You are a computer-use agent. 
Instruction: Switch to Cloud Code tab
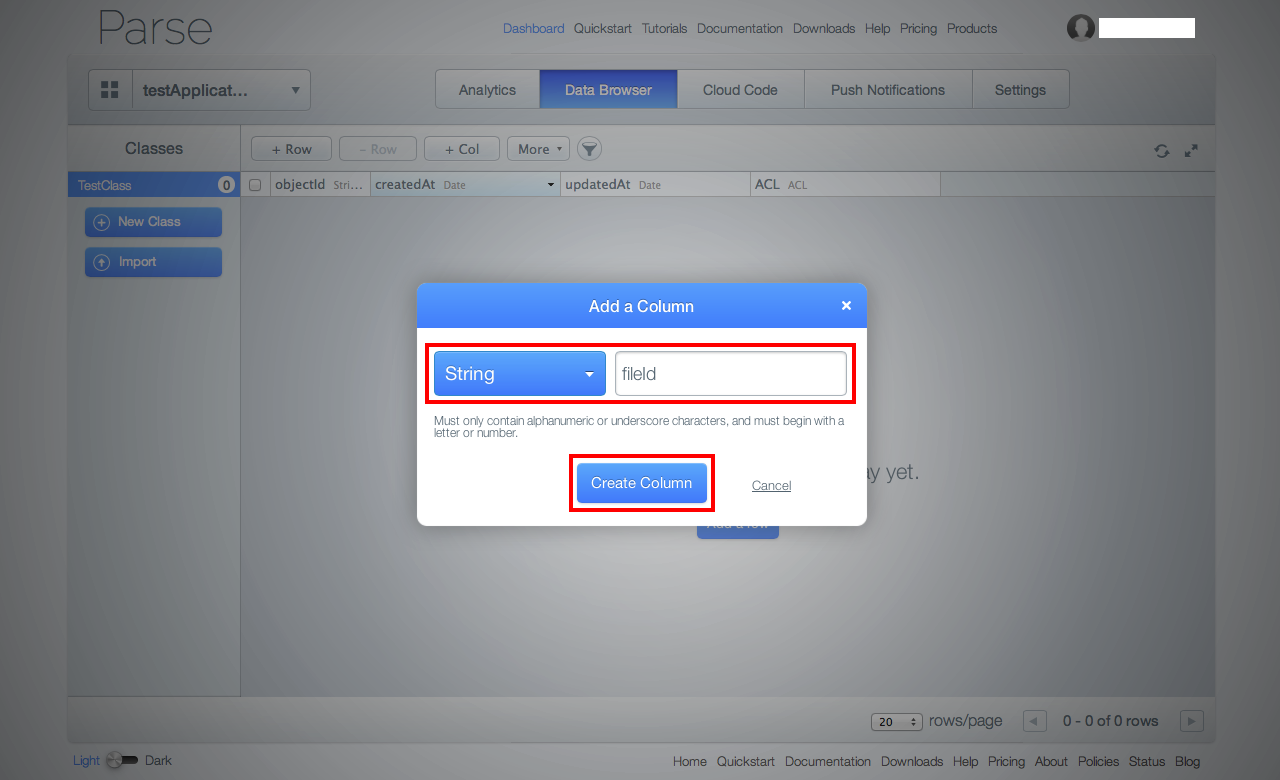[740, 89]
